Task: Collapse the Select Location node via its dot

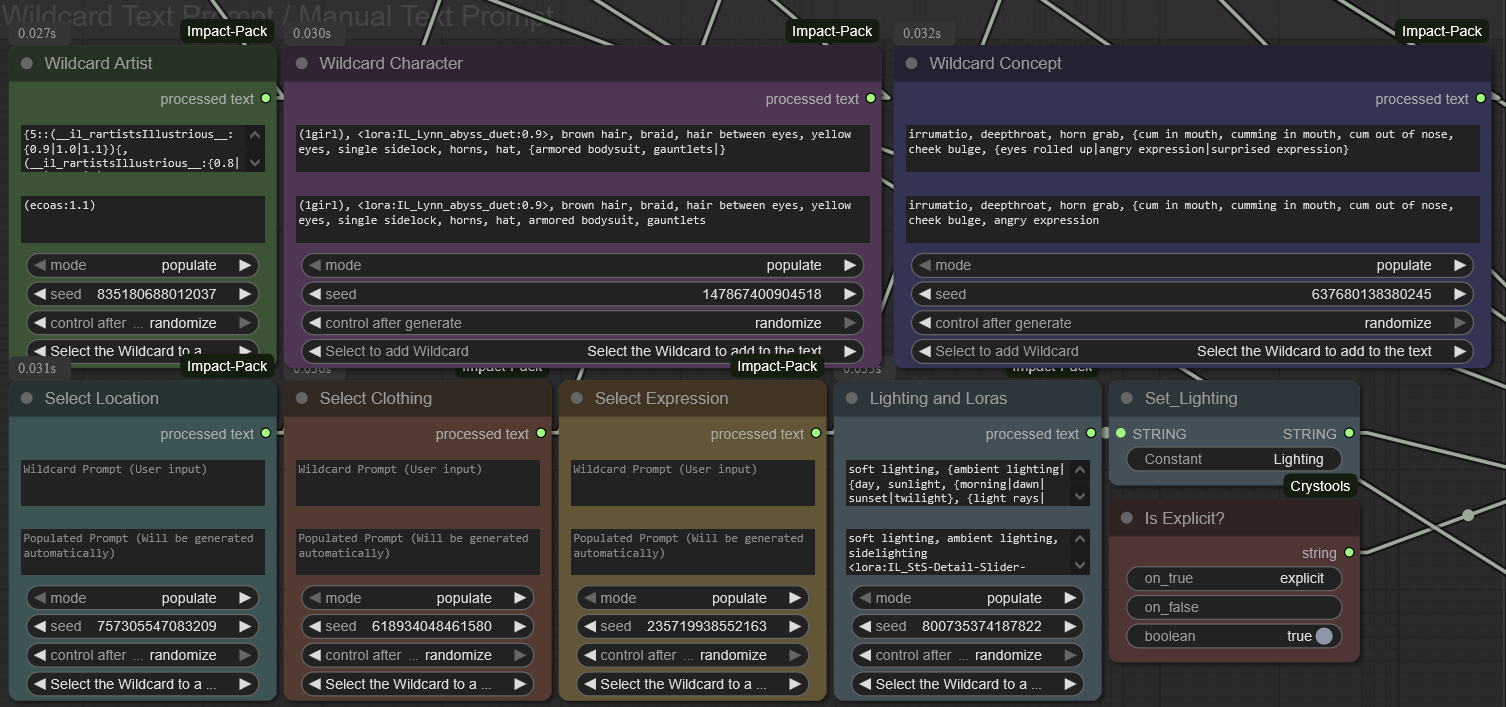Action: 27,398
